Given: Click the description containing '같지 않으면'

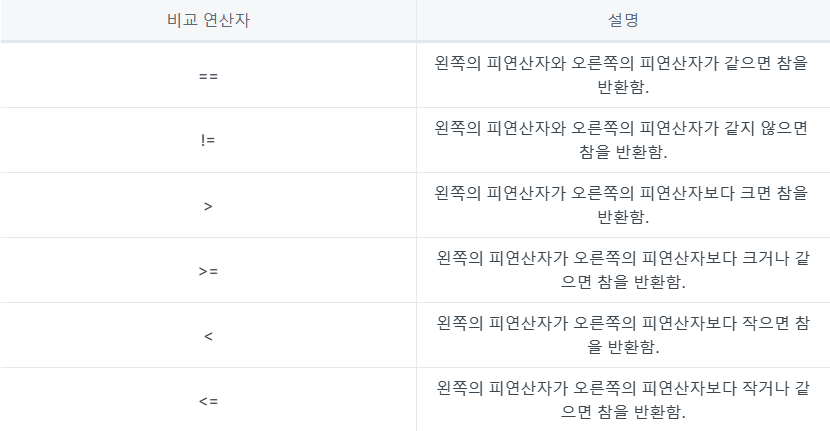Looking at the screenshot, I should [622, 140].
